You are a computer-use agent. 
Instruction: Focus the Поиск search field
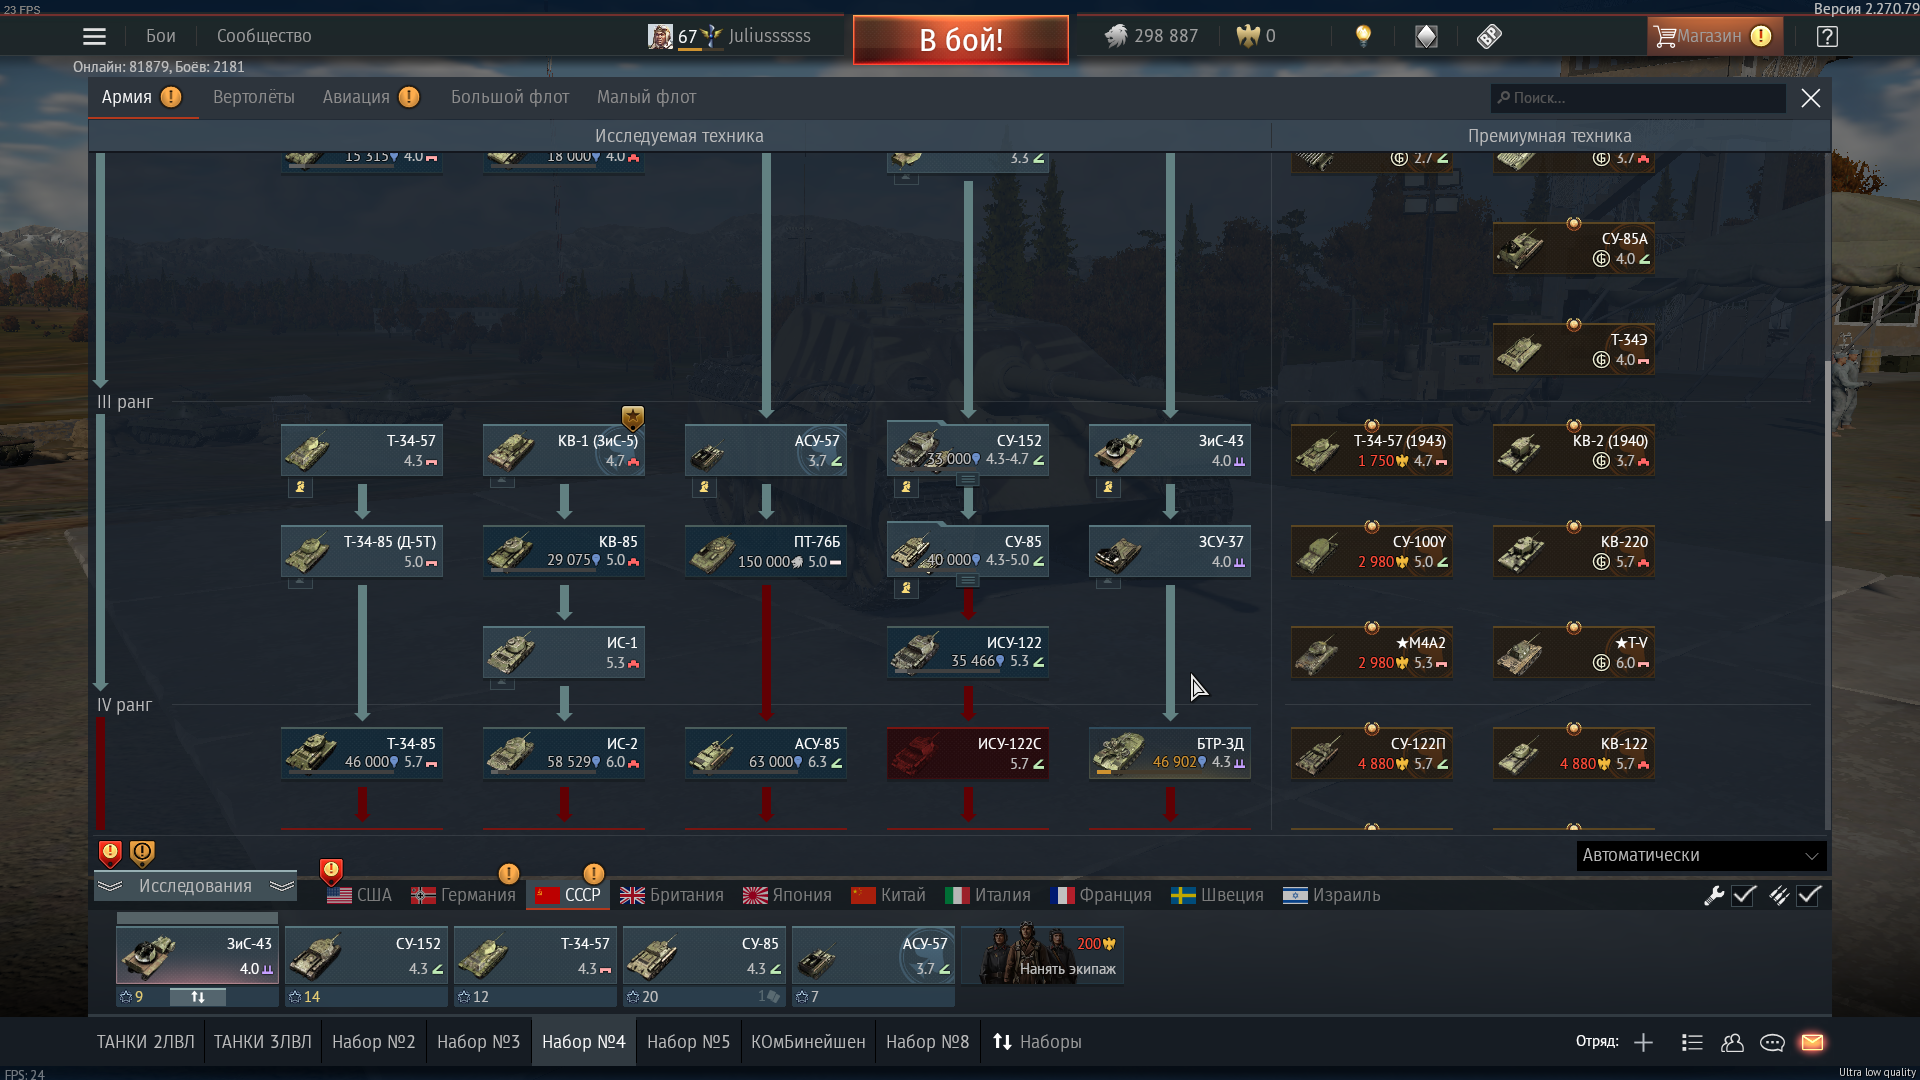[1638, 98]
